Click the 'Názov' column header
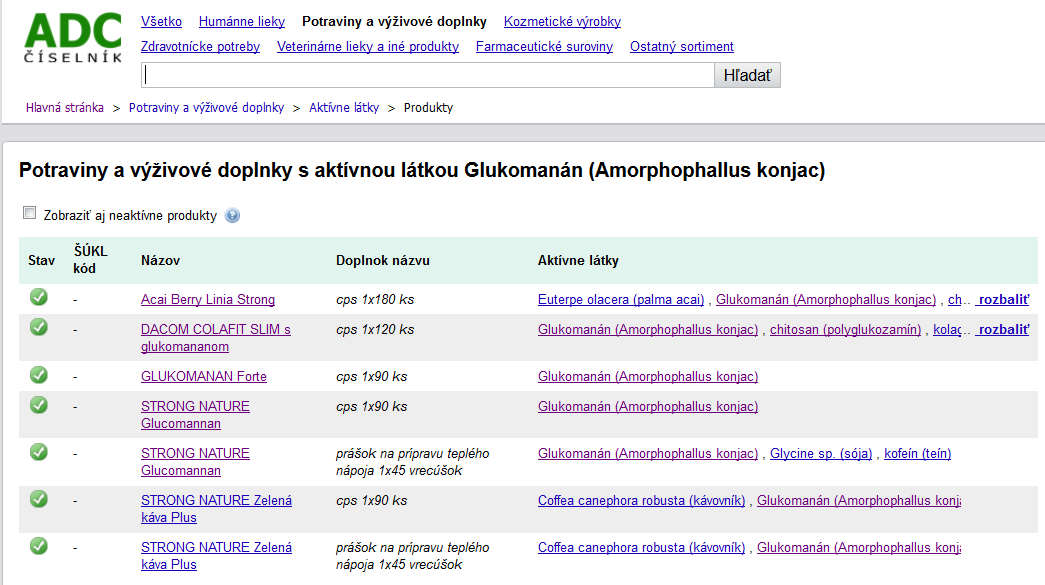1045x585 pixels. click(161, 261)
